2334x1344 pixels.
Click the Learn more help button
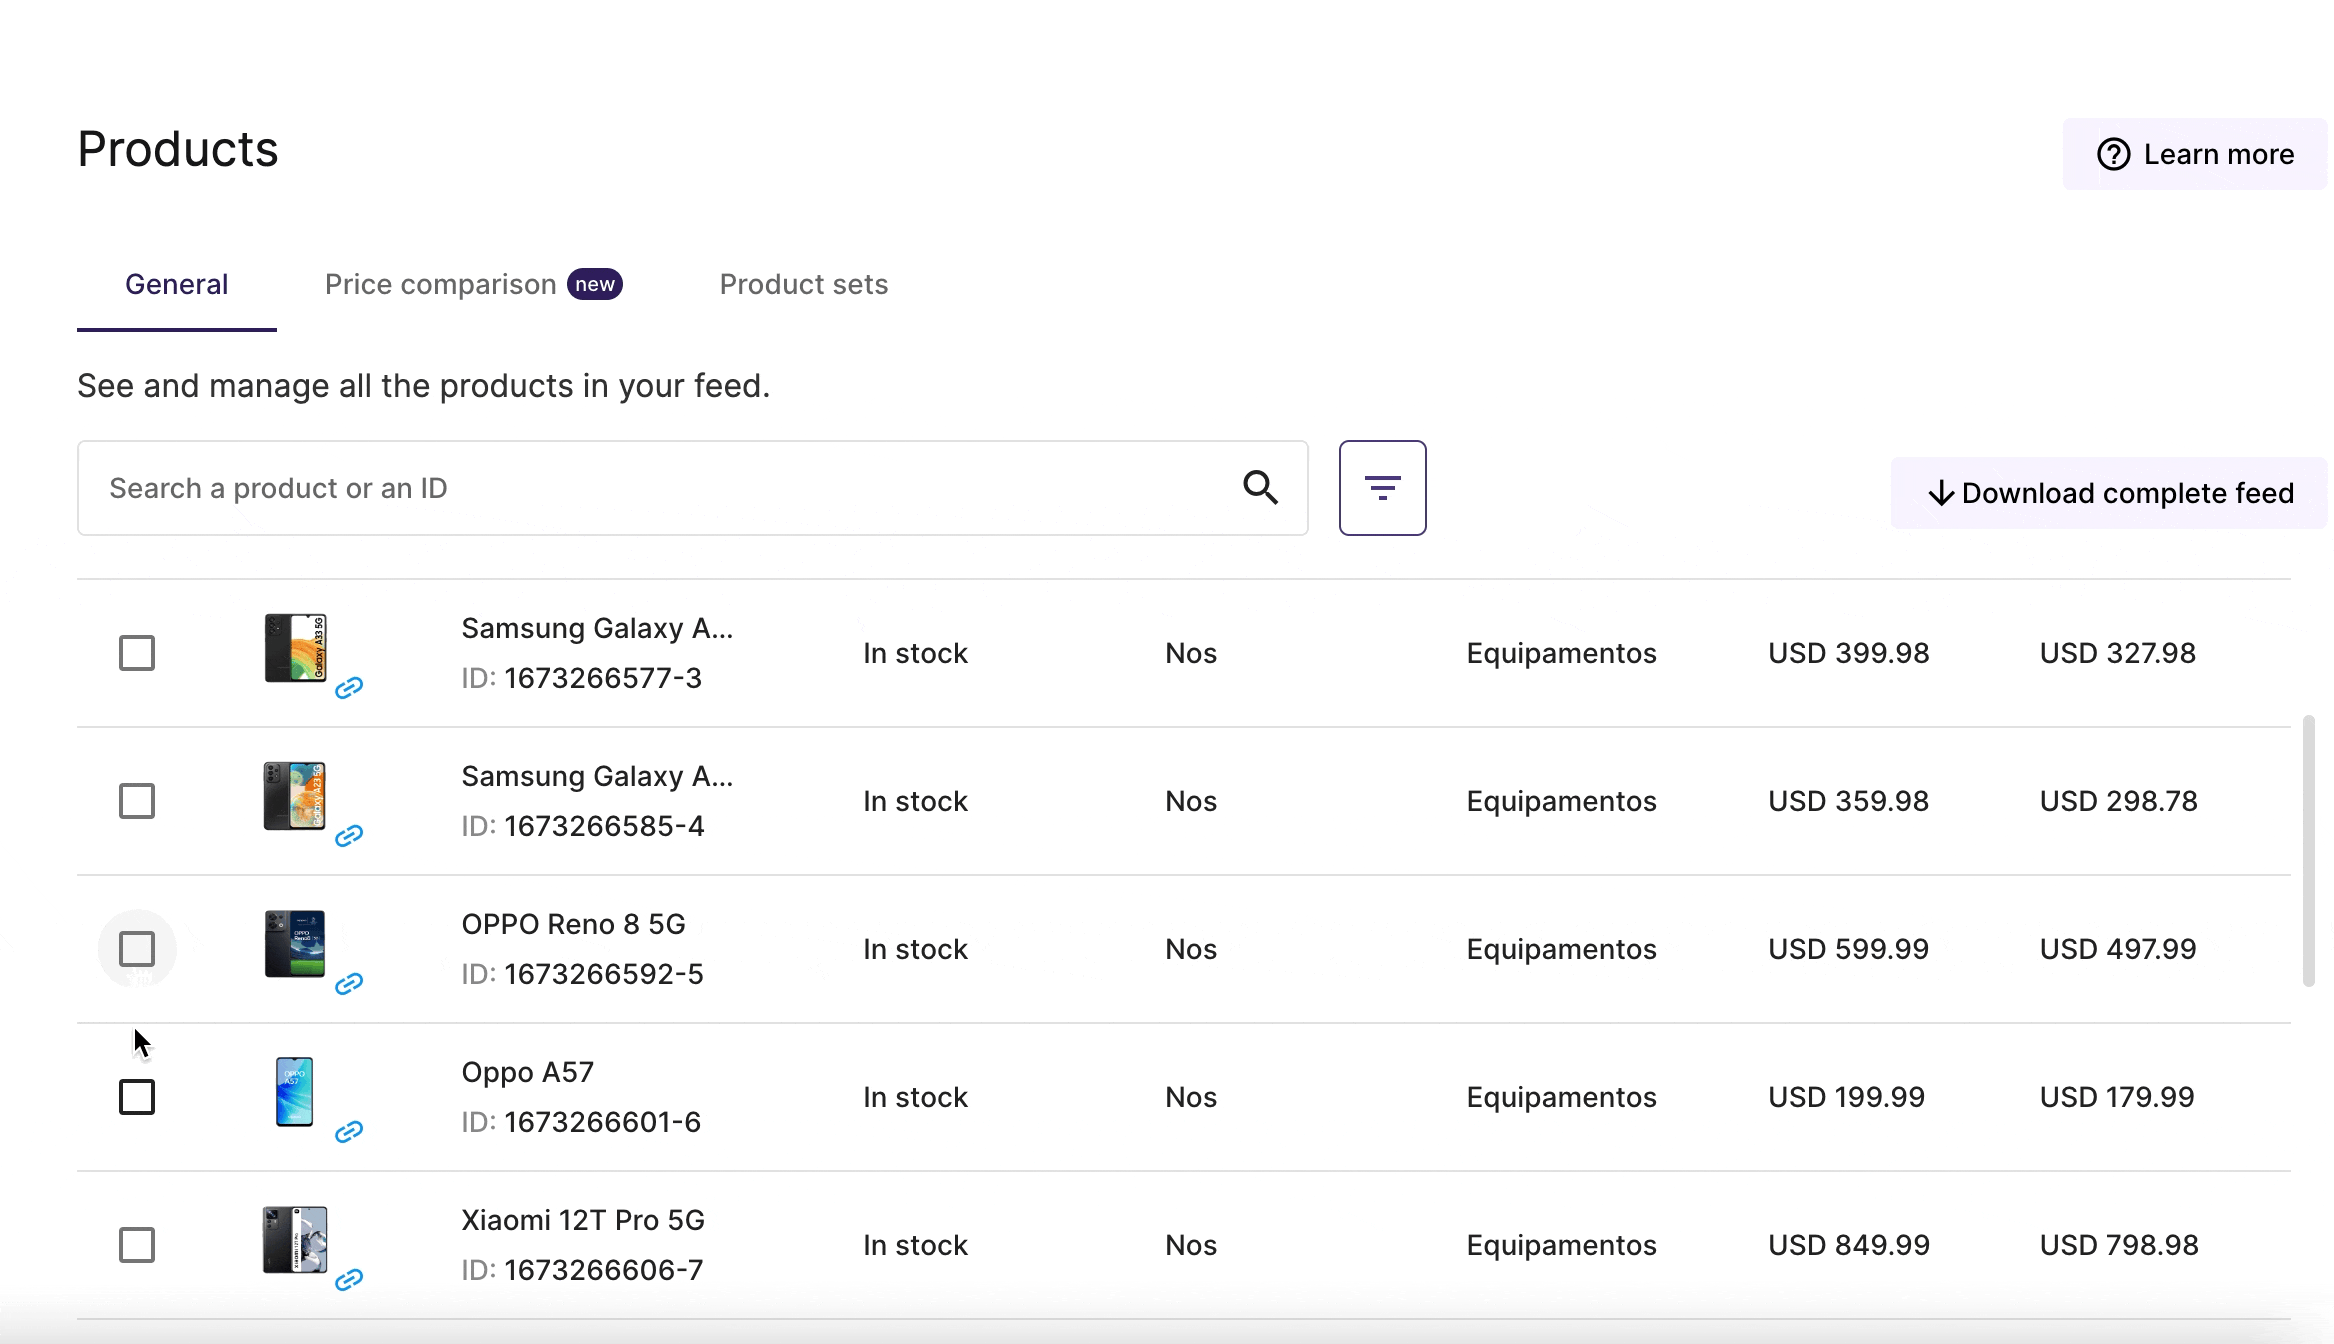click(x=2195, y=154)
